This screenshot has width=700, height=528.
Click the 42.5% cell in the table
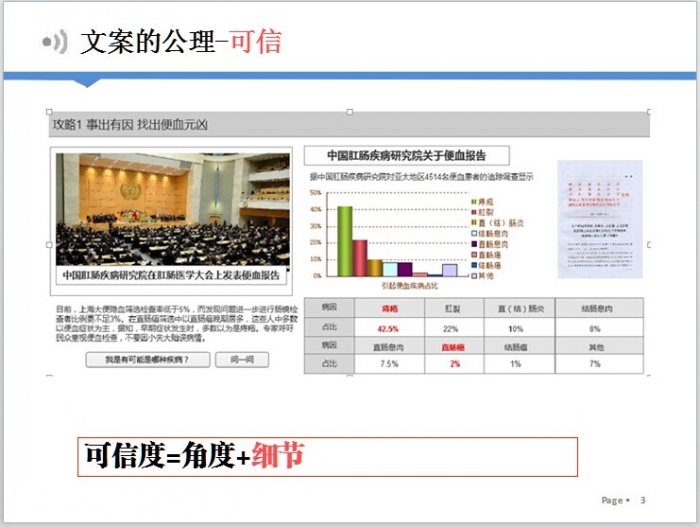point(388,328)
